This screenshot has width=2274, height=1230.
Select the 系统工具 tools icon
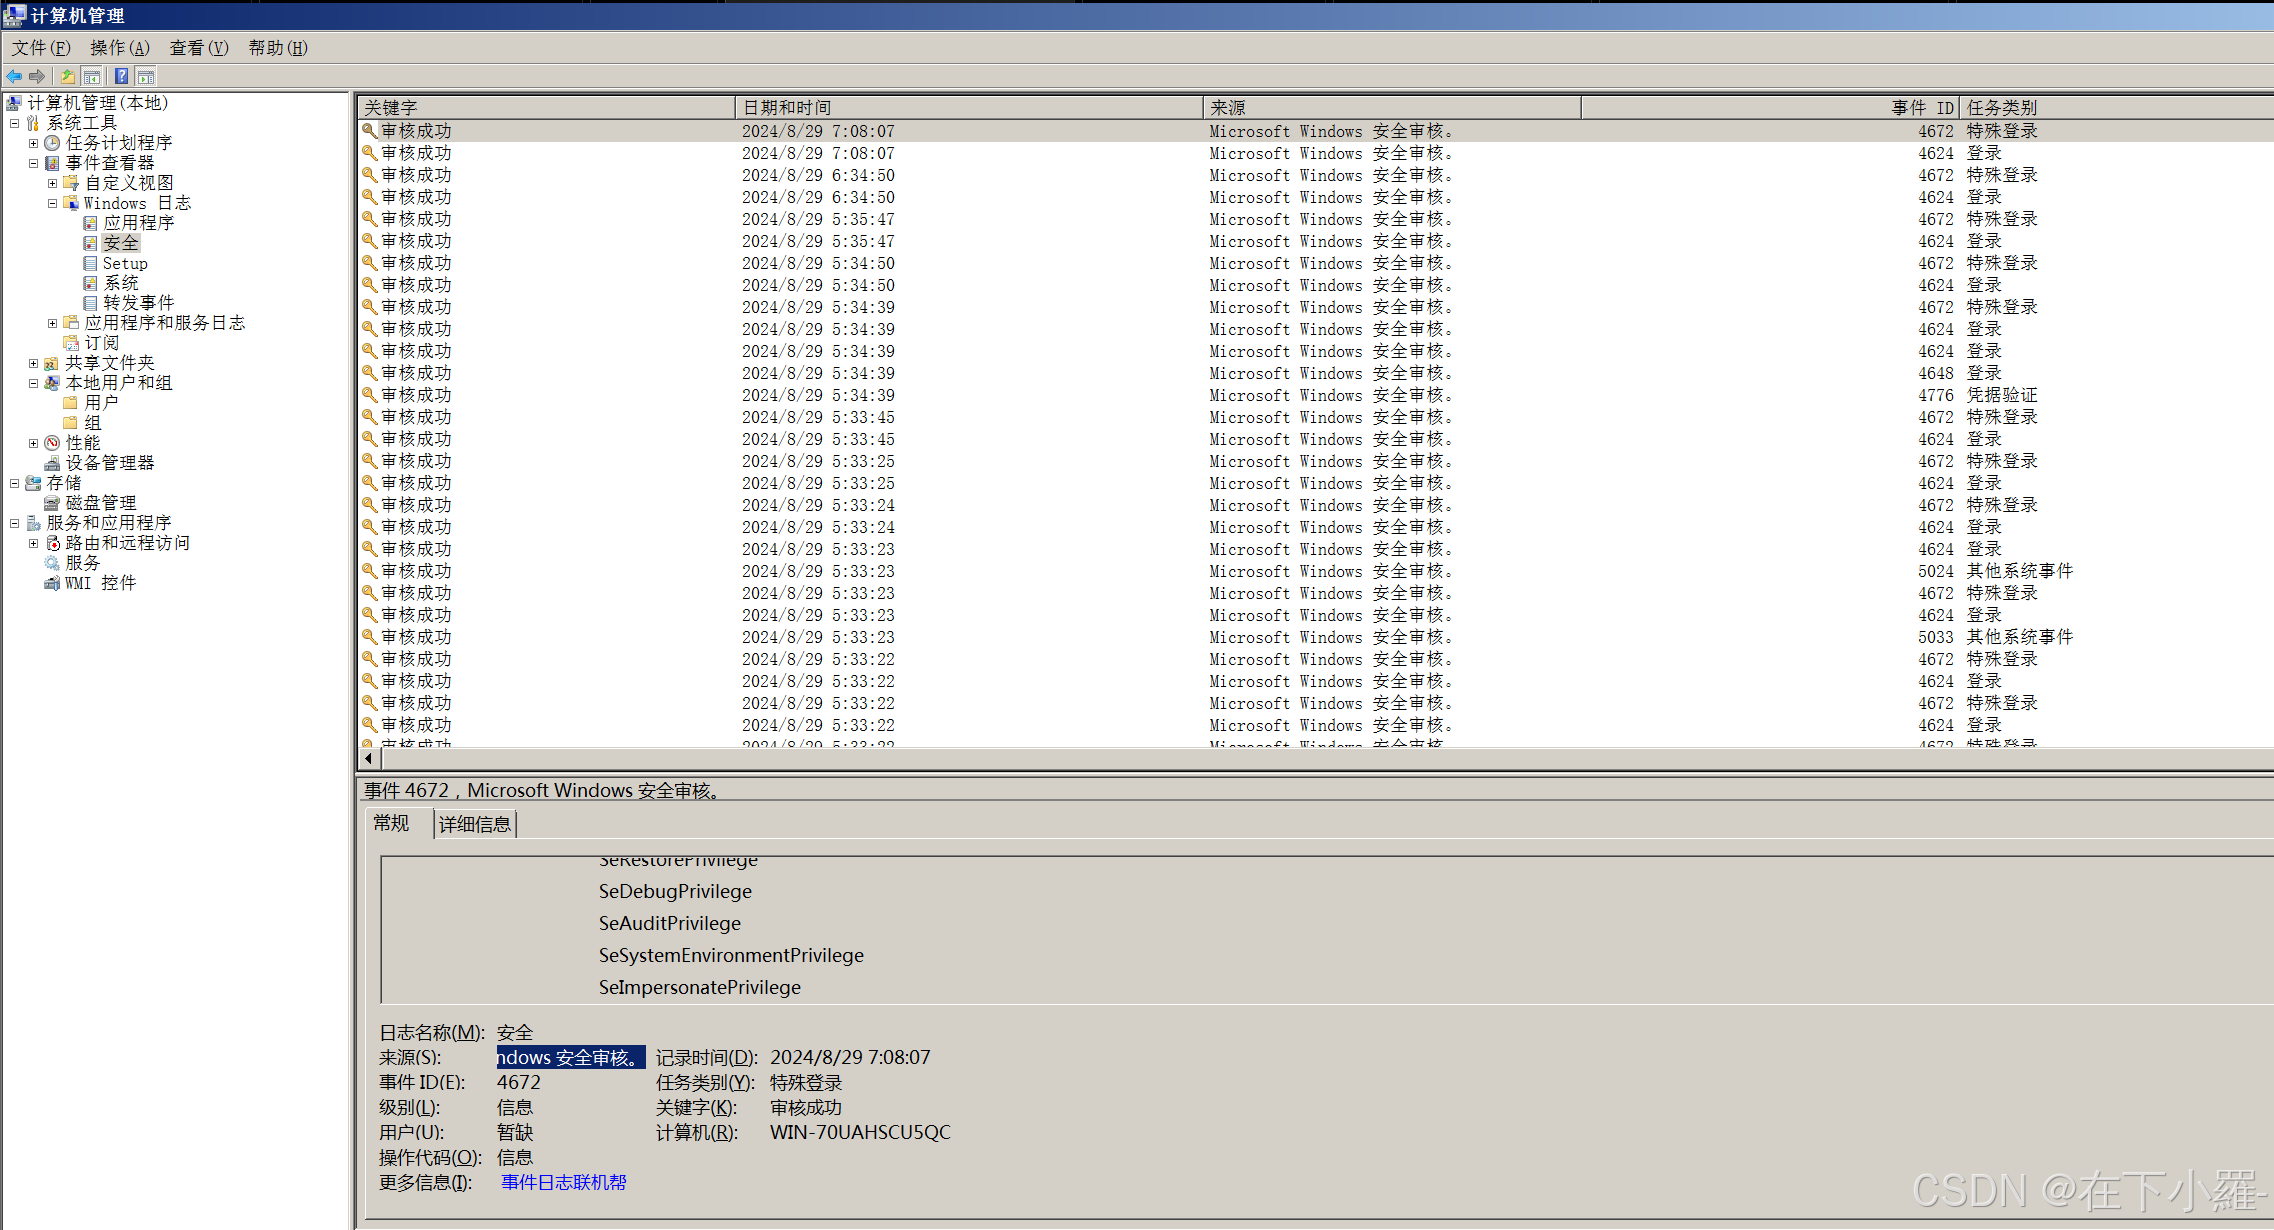coord(33,123)
